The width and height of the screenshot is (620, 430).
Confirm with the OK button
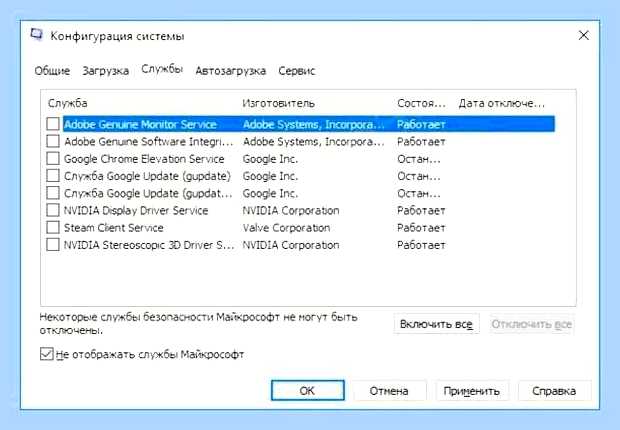(308, 391)
